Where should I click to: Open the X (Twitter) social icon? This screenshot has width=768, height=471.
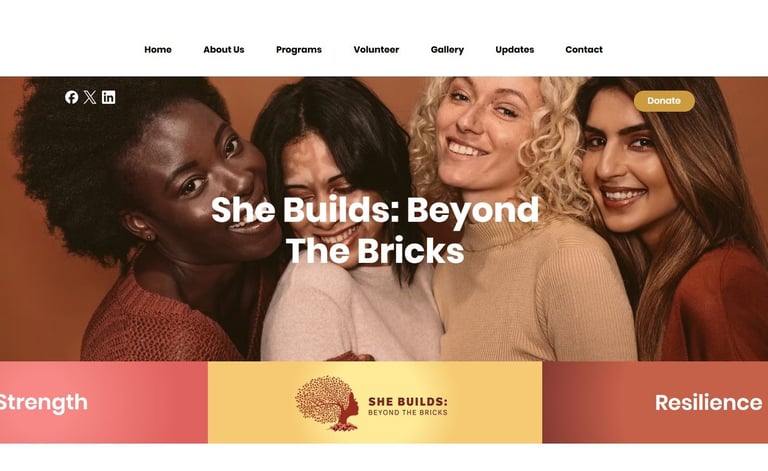90,97
